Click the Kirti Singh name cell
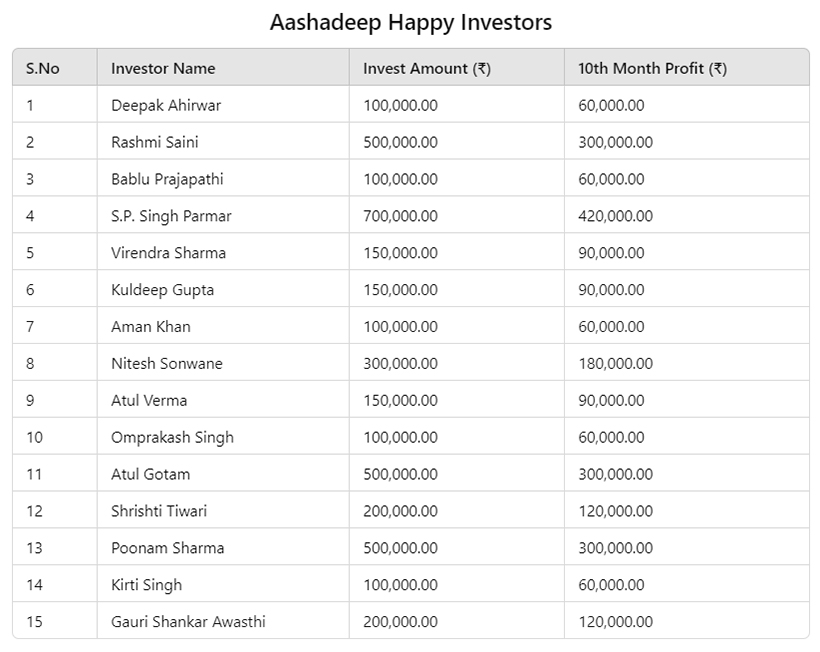The height and width of the screenshot is (652, 820). pos(146,585)
